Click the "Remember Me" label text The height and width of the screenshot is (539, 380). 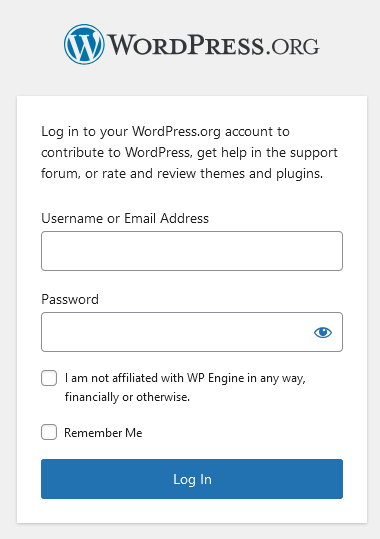[103, 432]
